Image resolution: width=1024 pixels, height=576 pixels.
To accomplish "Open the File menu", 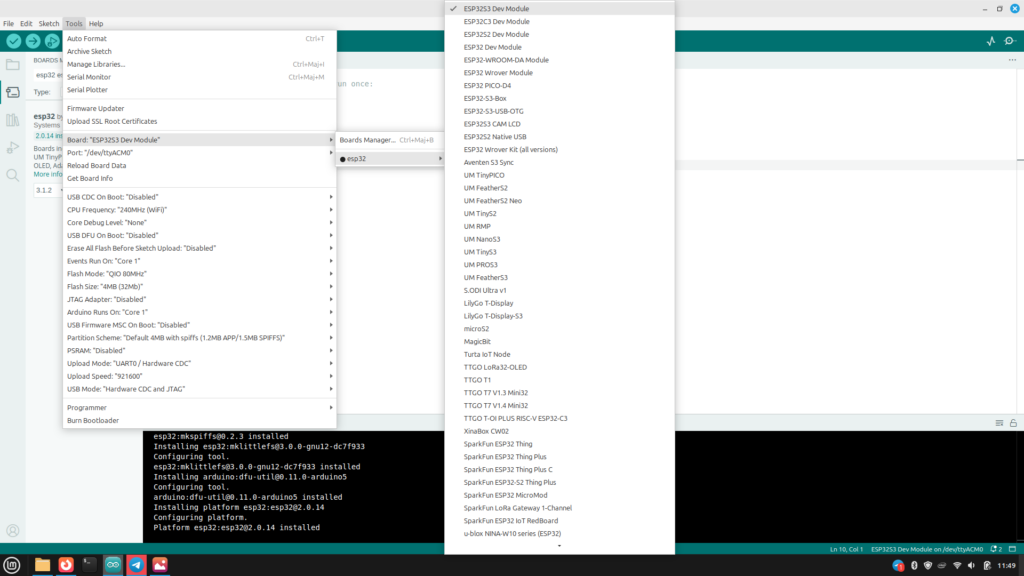I will tap(8, 24).
